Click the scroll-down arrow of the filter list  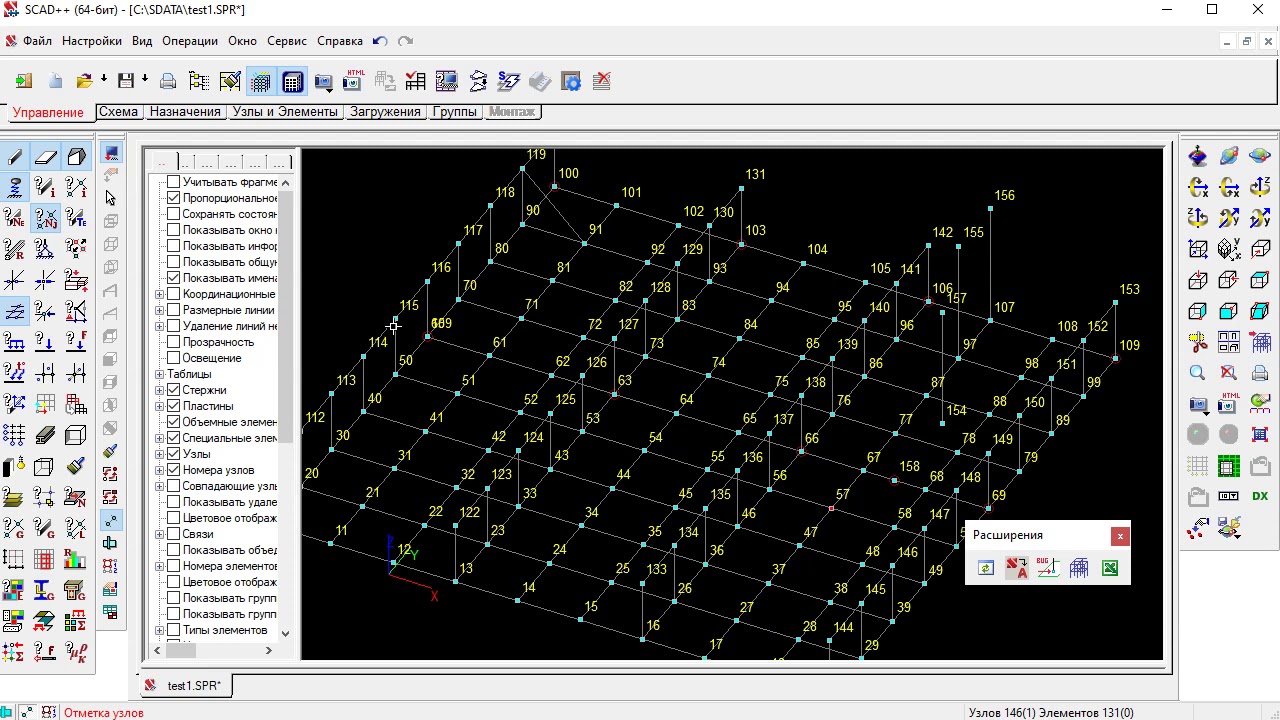click(x=286, y=633)
